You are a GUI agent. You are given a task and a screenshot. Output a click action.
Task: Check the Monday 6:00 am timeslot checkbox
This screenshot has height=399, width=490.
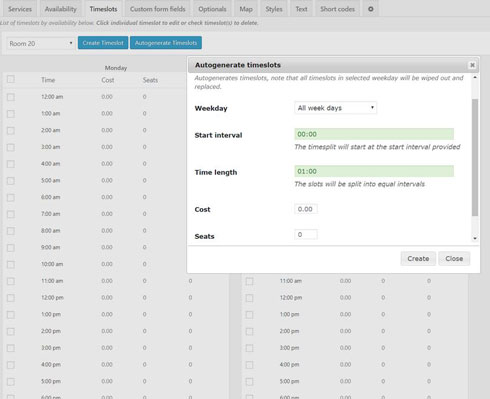point(11,197)
